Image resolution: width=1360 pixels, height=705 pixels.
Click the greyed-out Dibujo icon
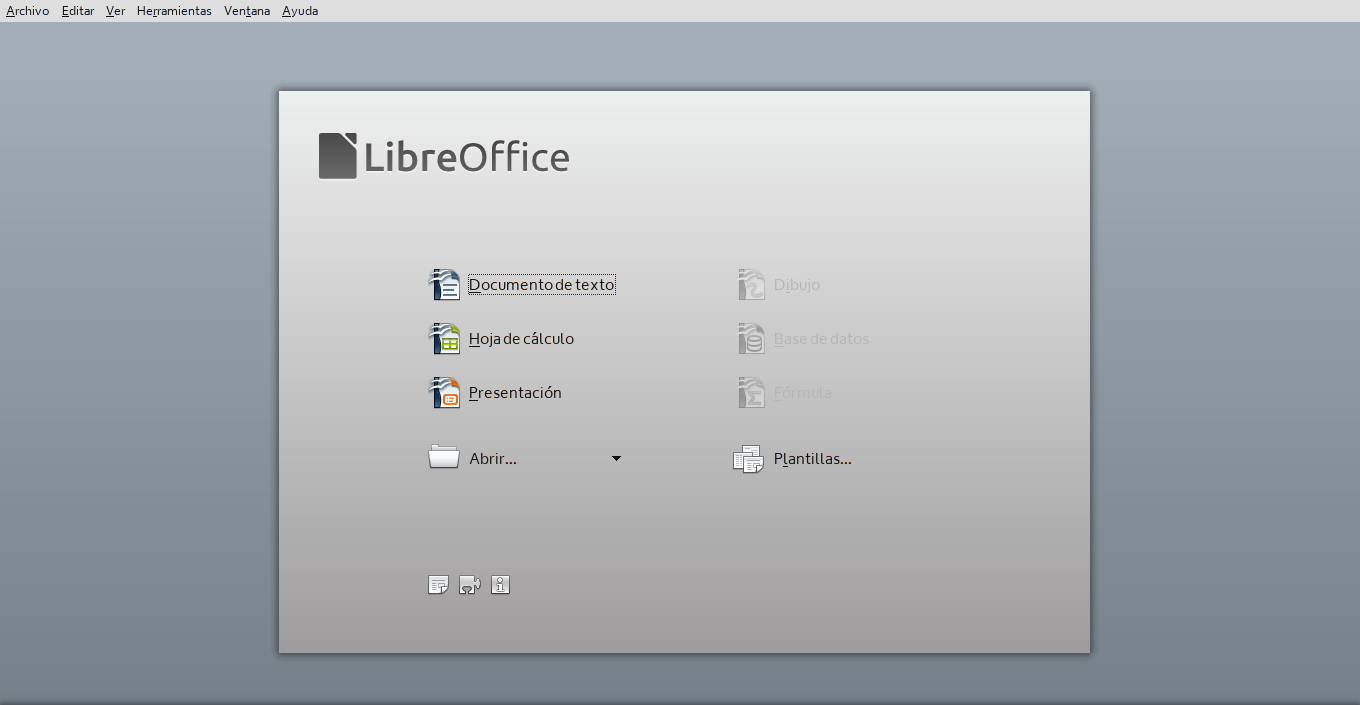pyautogui.click(x=751, y=285)
